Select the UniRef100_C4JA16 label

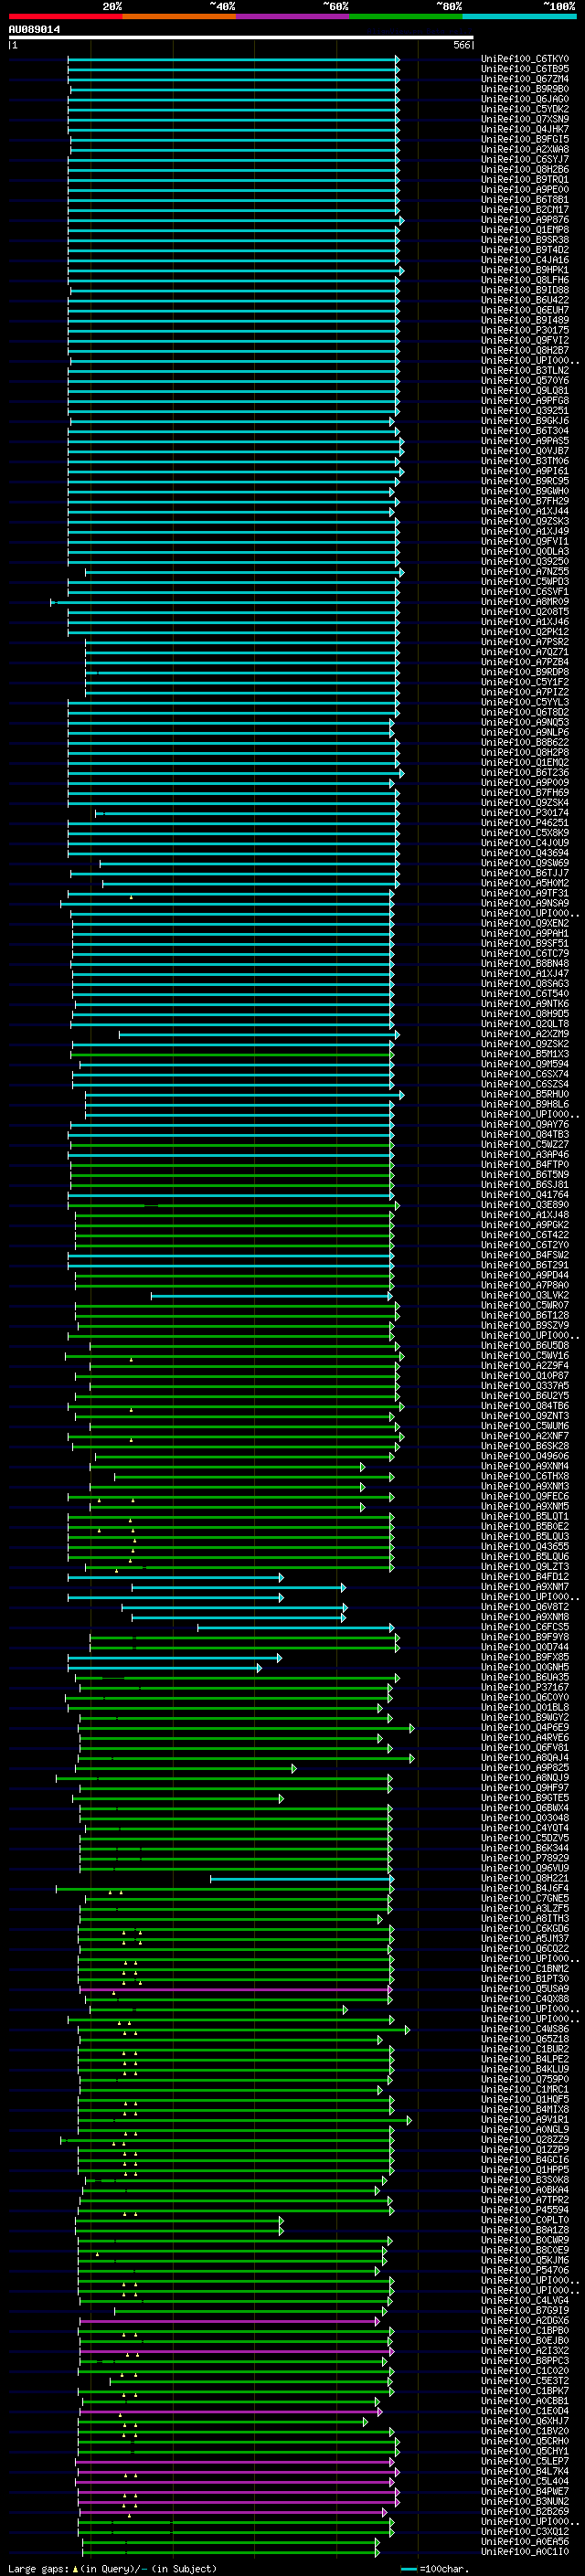525,260
